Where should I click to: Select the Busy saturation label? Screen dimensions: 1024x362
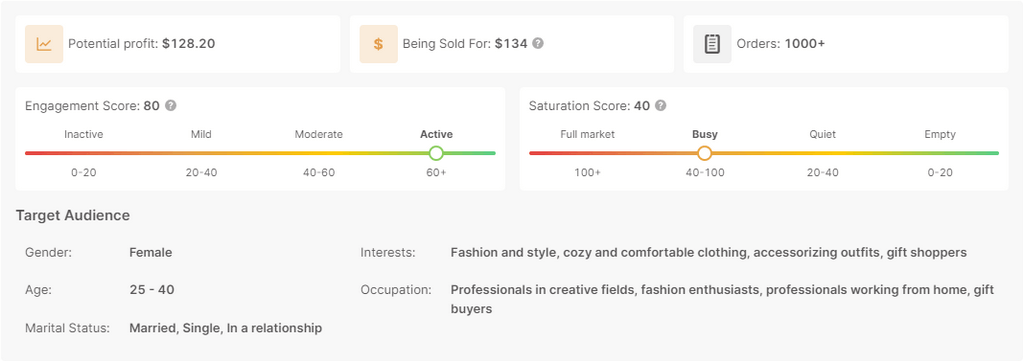pyautogui.click(x=705, y=135)
